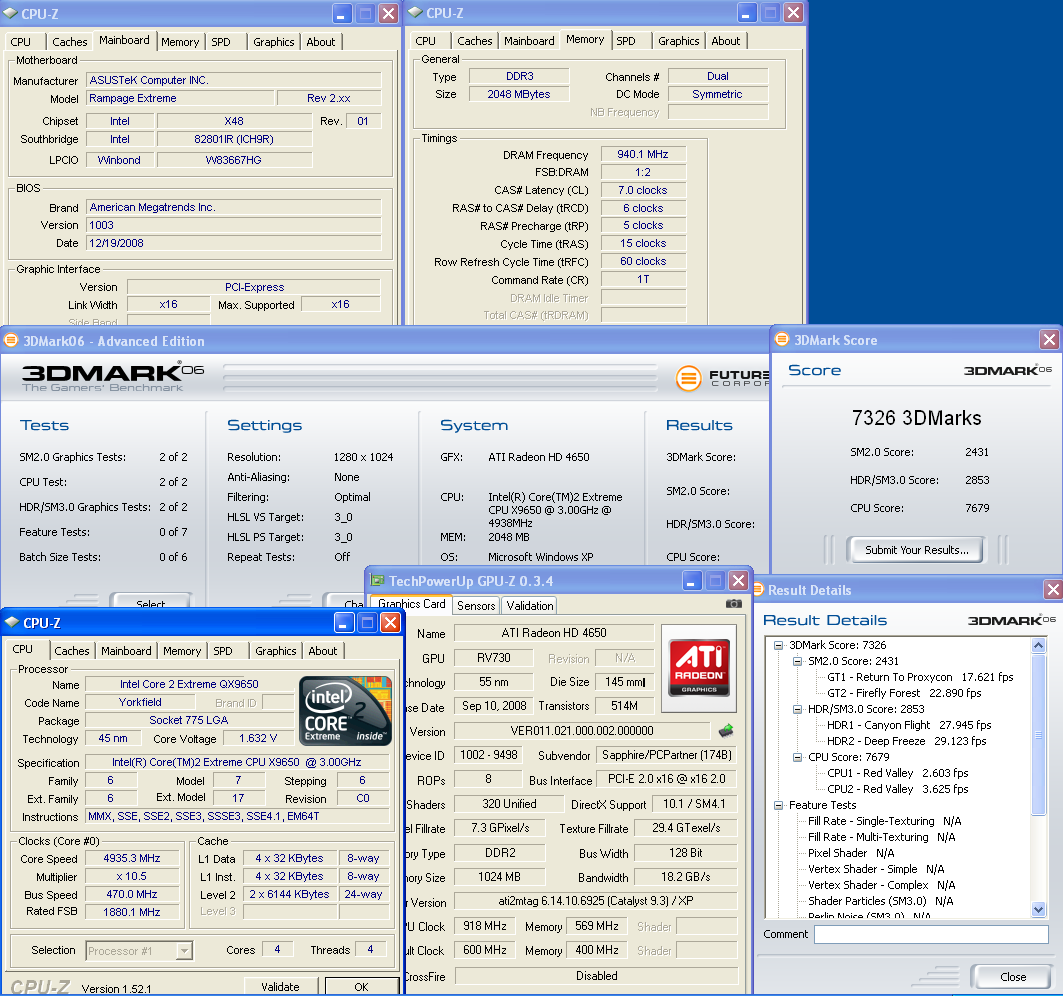Click the 3DMark06 Advanced Edition title bar icon
Viewport: 1063px width, 996px height.
(x=11, y=340)
